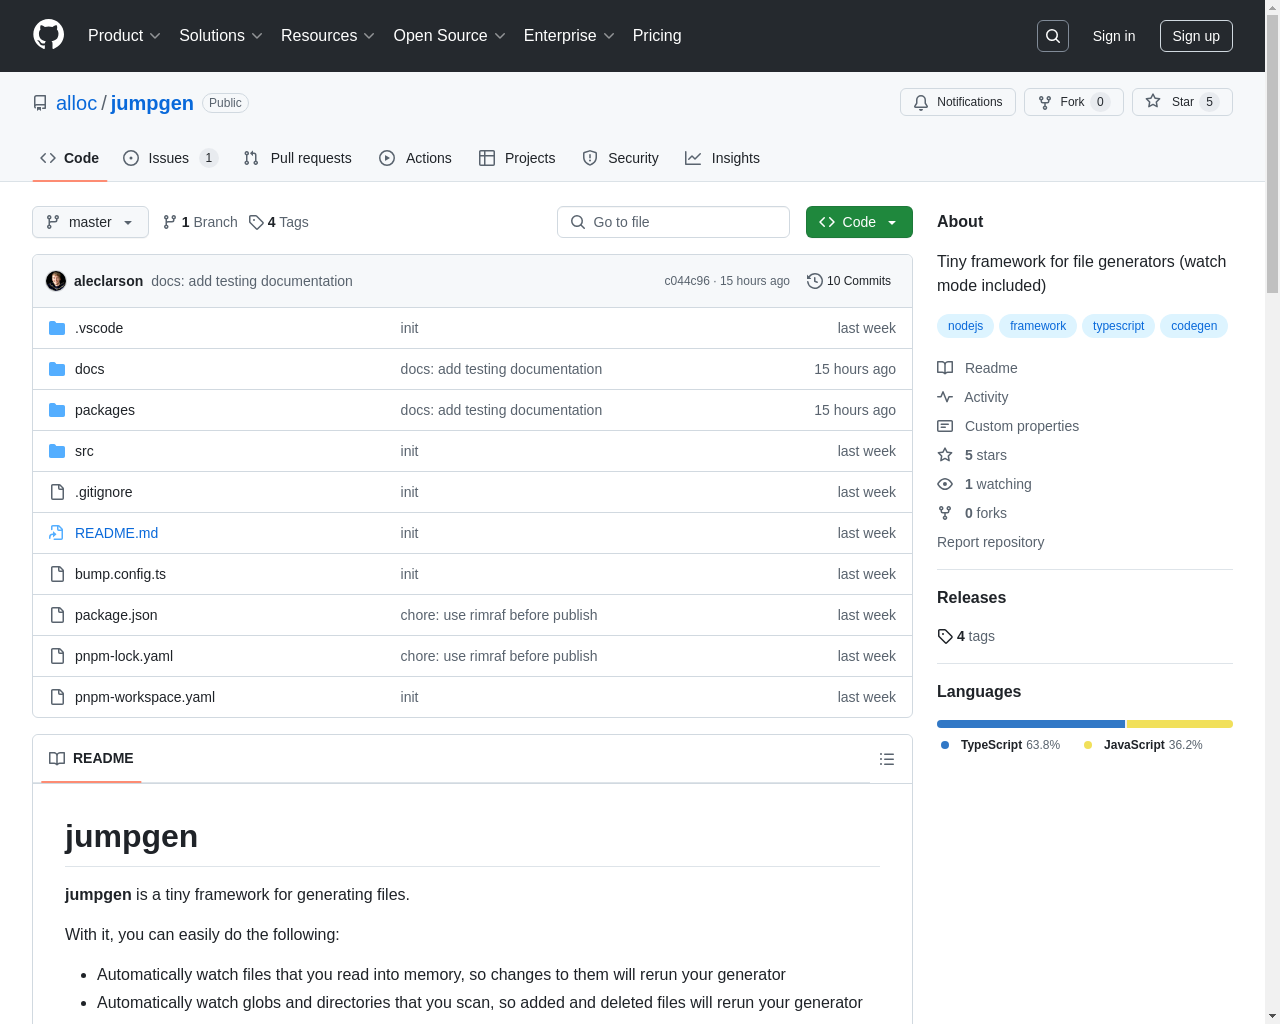Click the Sign in link
Image resolution: width=1280 pixels, height=1024 pixels.
point(1114,36)
